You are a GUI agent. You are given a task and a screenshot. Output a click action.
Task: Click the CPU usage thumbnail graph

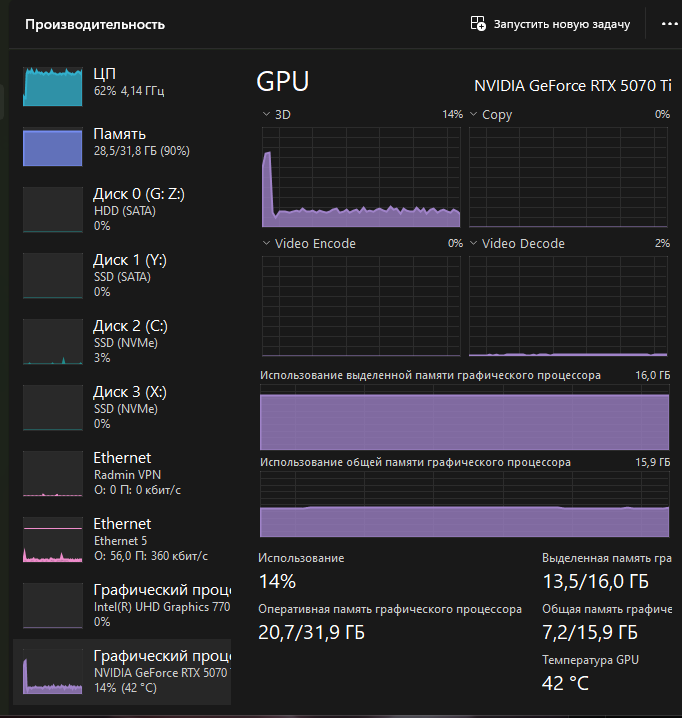[x=53, y=87]
